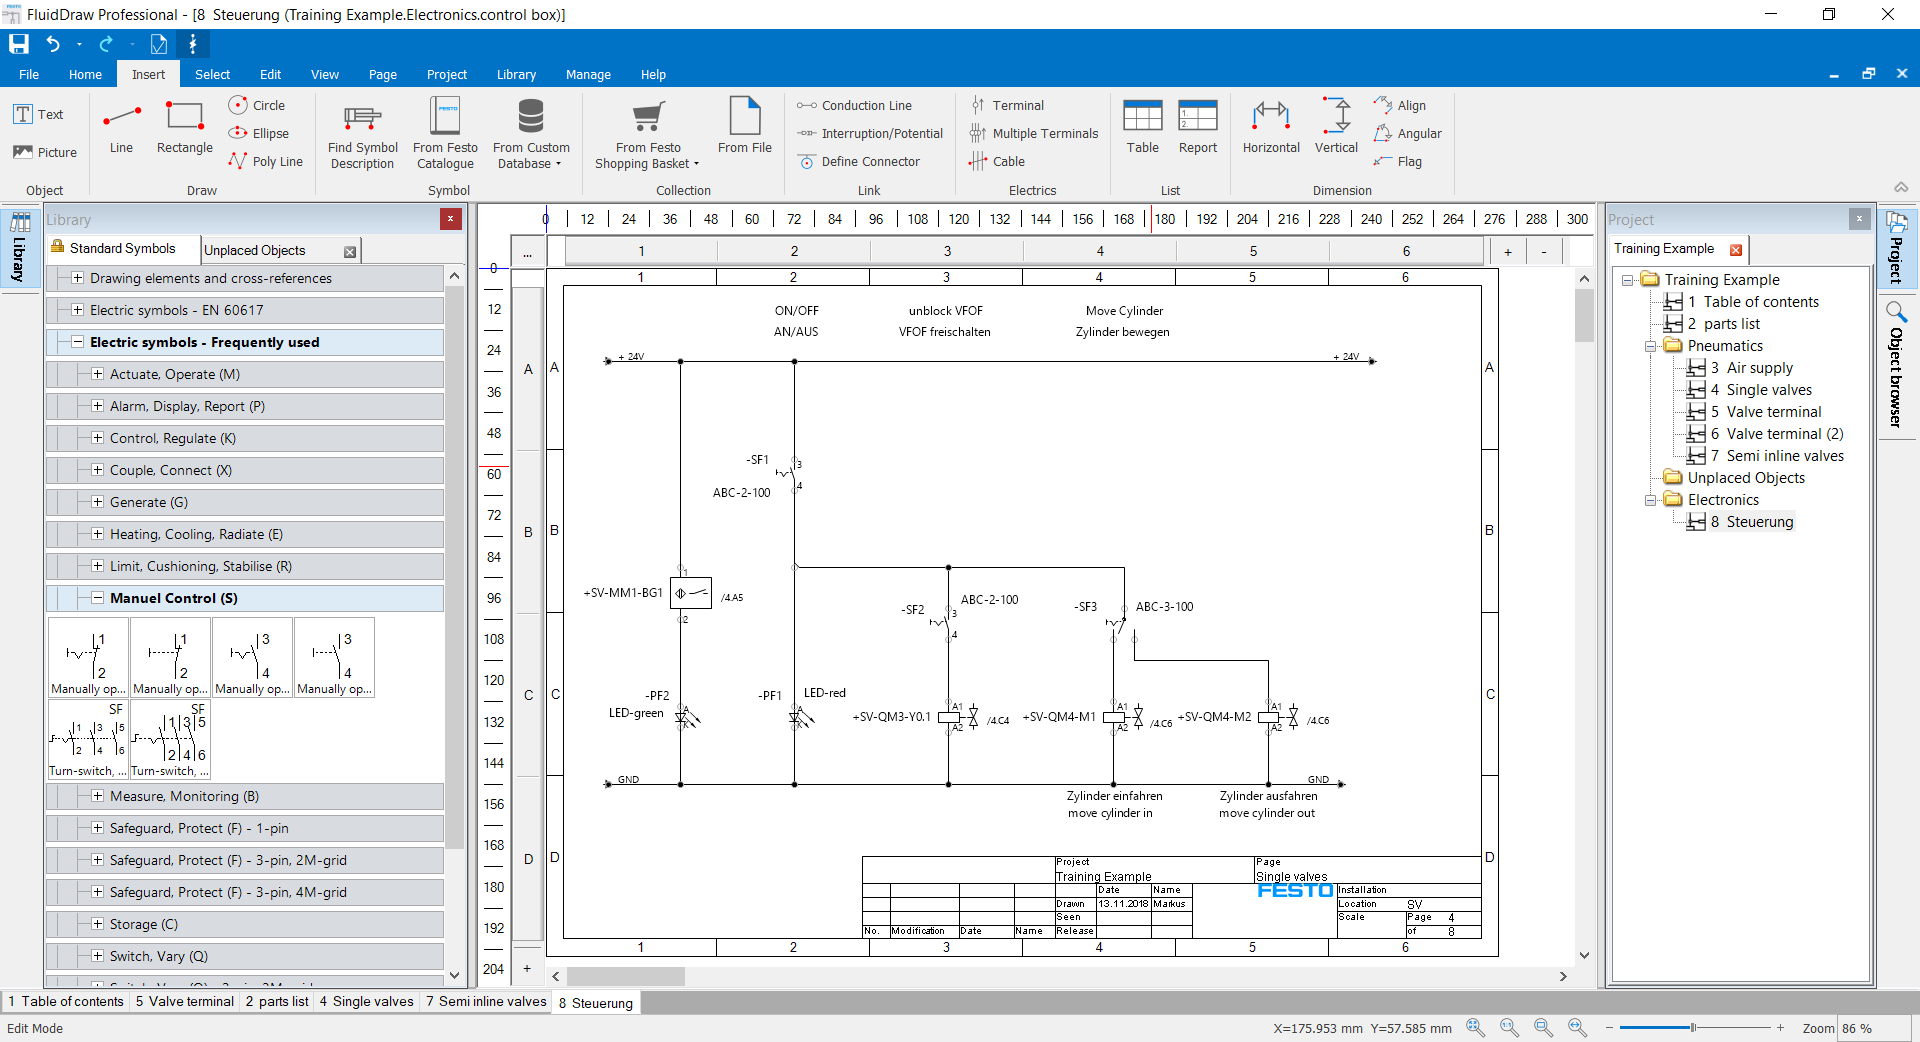Close the Unplaced Objects tab
This screenshot has width=1920, height=1042.
click(350, 252)
